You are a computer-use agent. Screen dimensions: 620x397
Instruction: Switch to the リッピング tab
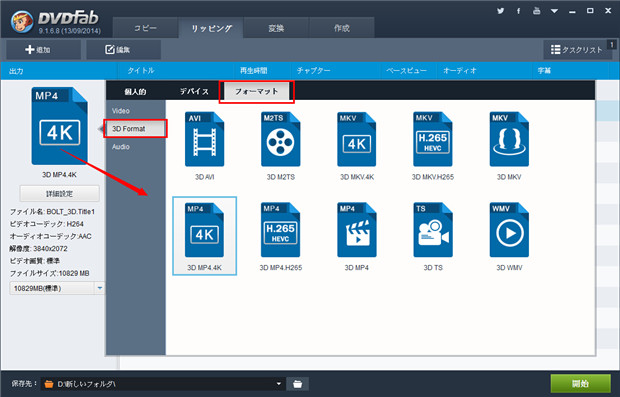tap(211, 28)
